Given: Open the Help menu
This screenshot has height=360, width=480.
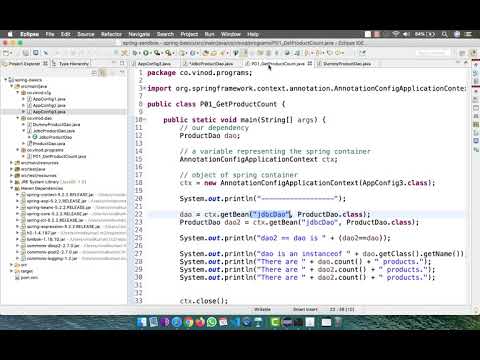Looking at the screenshot, I should pyautogui.click(x=253, y=34).
